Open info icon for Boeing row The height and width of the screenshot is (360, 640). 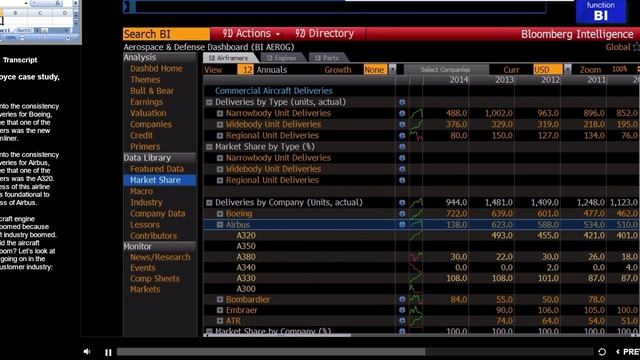pyautogui.click(x=402, y=214)
